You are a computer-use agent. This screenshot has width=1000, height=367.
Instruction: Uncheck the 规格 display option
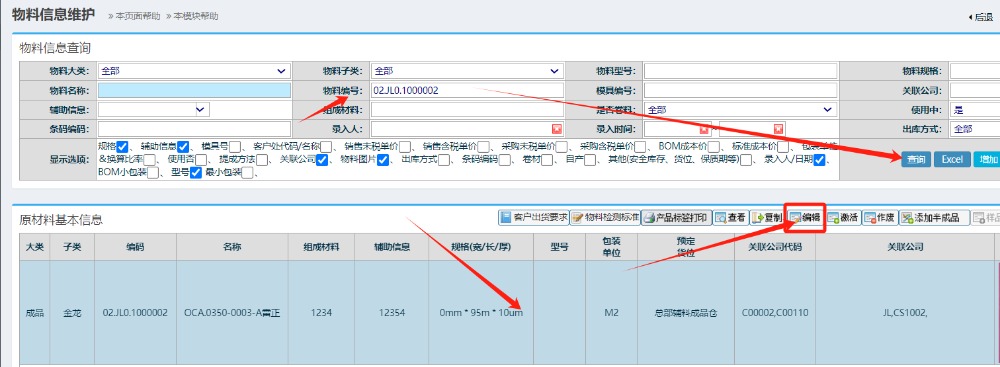coord(123,146)
